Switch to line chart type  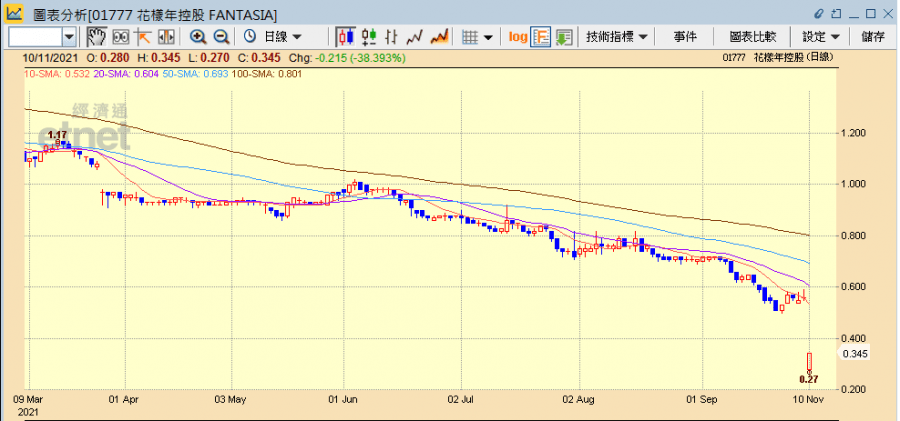tap(415, 37)
